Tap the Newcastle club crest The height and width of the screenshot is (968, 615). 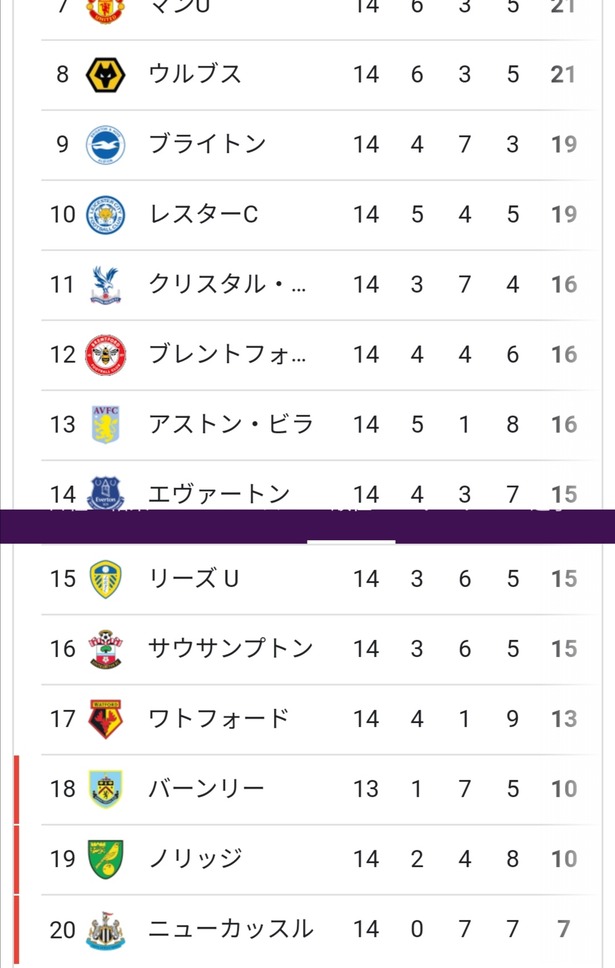pyautogui.click(x=106, y=930)
